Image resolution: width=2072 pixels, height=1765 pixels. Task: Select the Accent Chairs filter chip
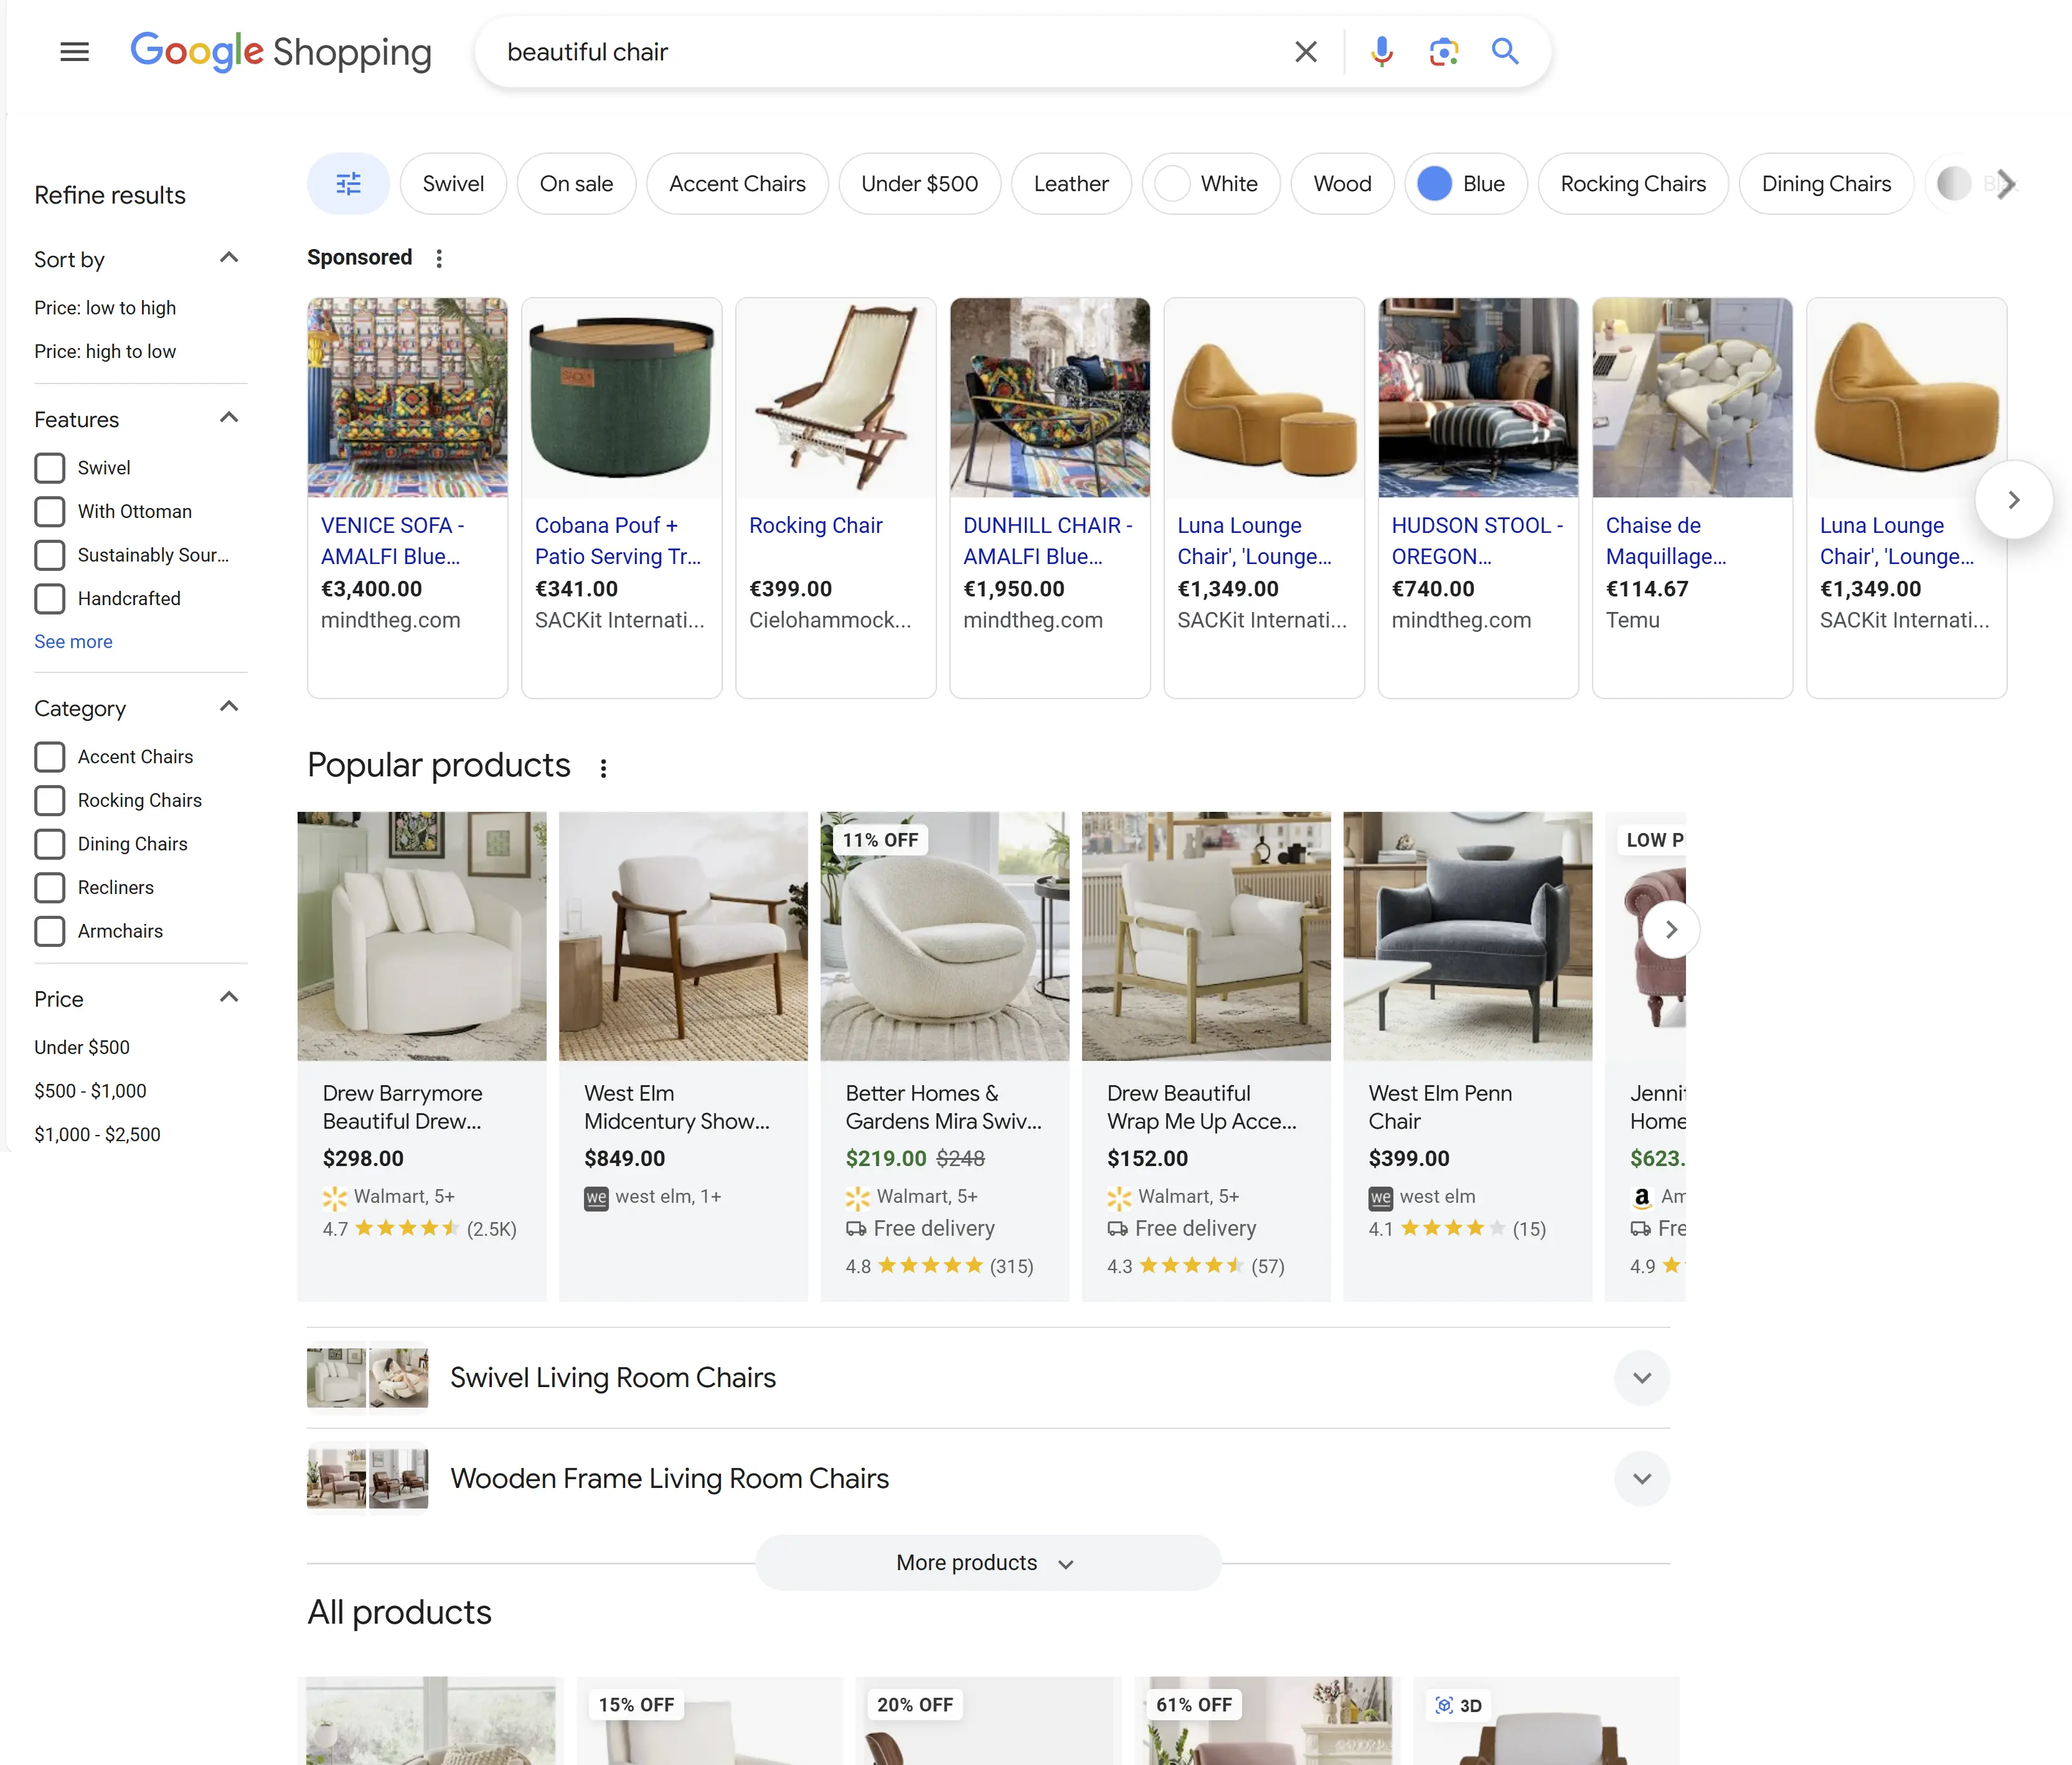737,184
